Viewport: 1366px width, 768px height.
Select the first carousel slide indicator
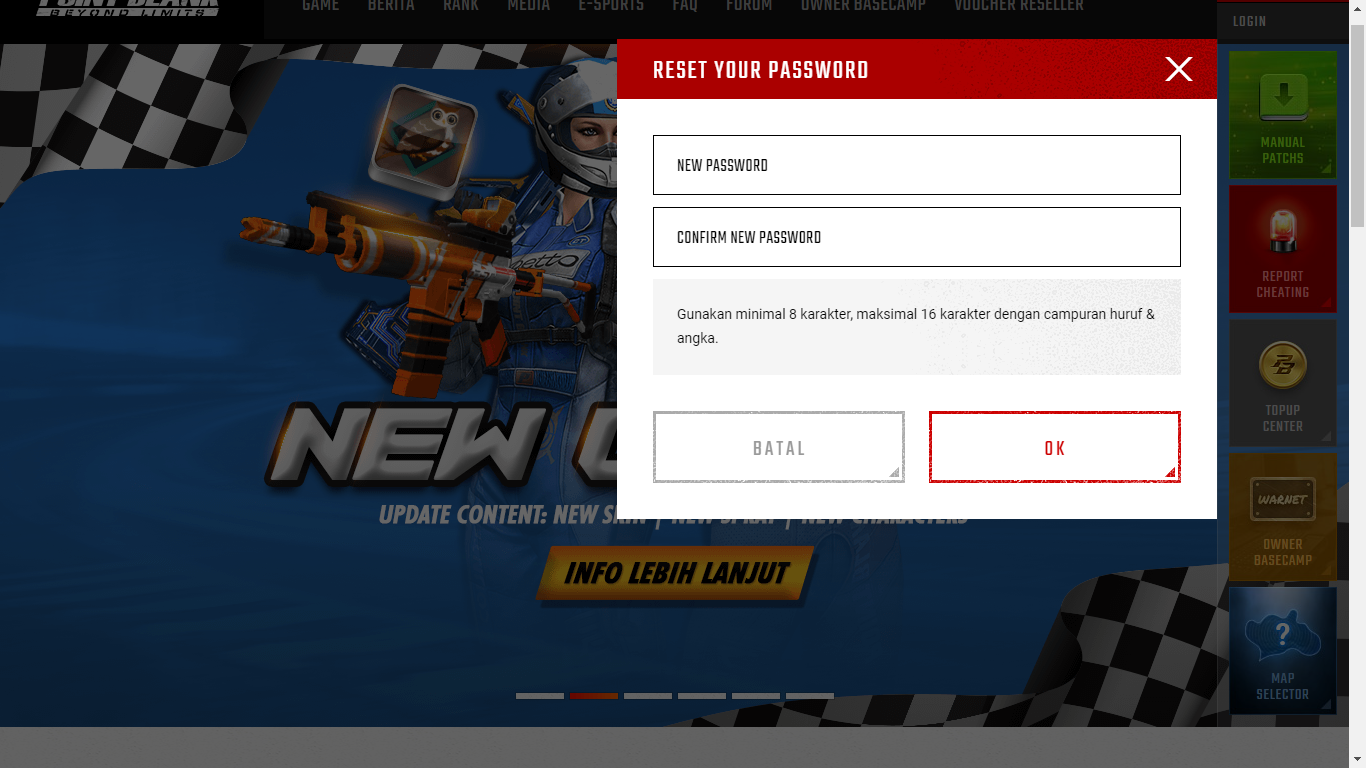540,696
